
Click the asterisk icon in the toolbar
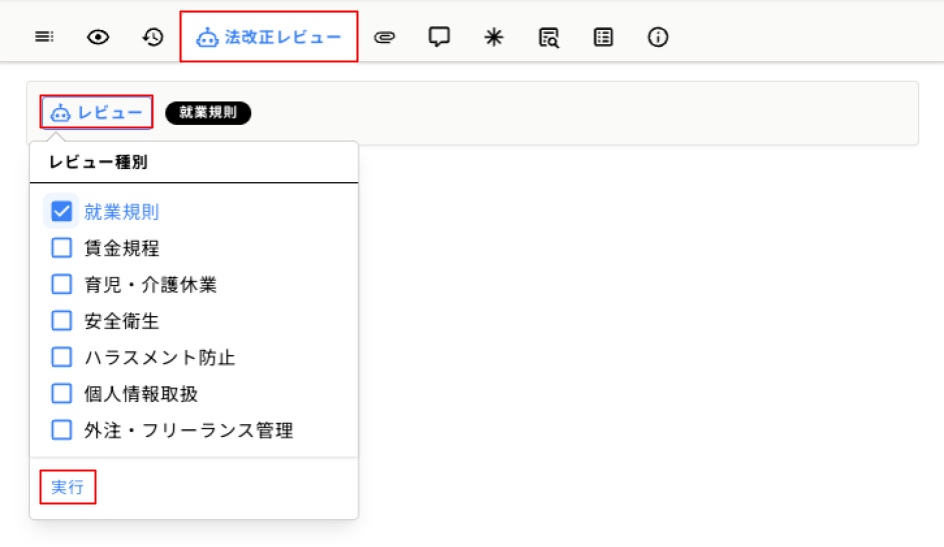(x=494, y=37)
